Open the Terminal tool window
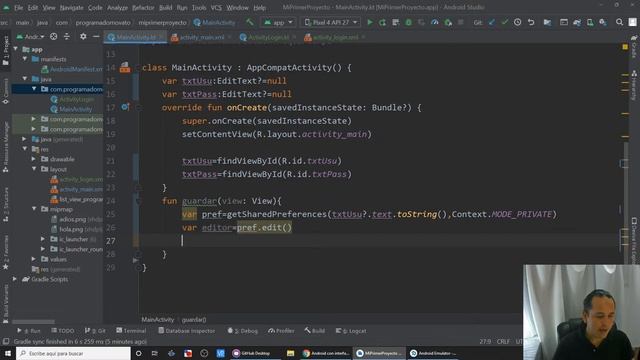Viewport: 640px width, 360px height. [x=131, y=331]
